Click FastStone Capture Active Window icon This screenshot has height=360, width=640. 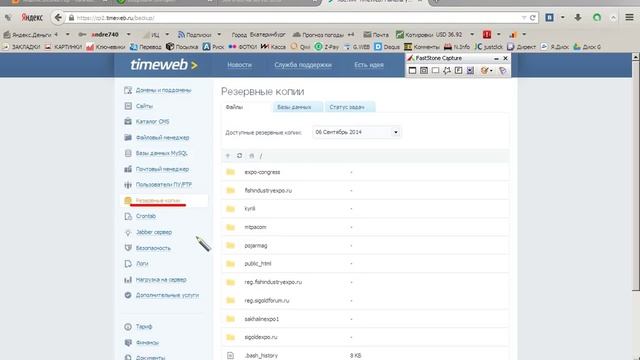pos(412,71)
